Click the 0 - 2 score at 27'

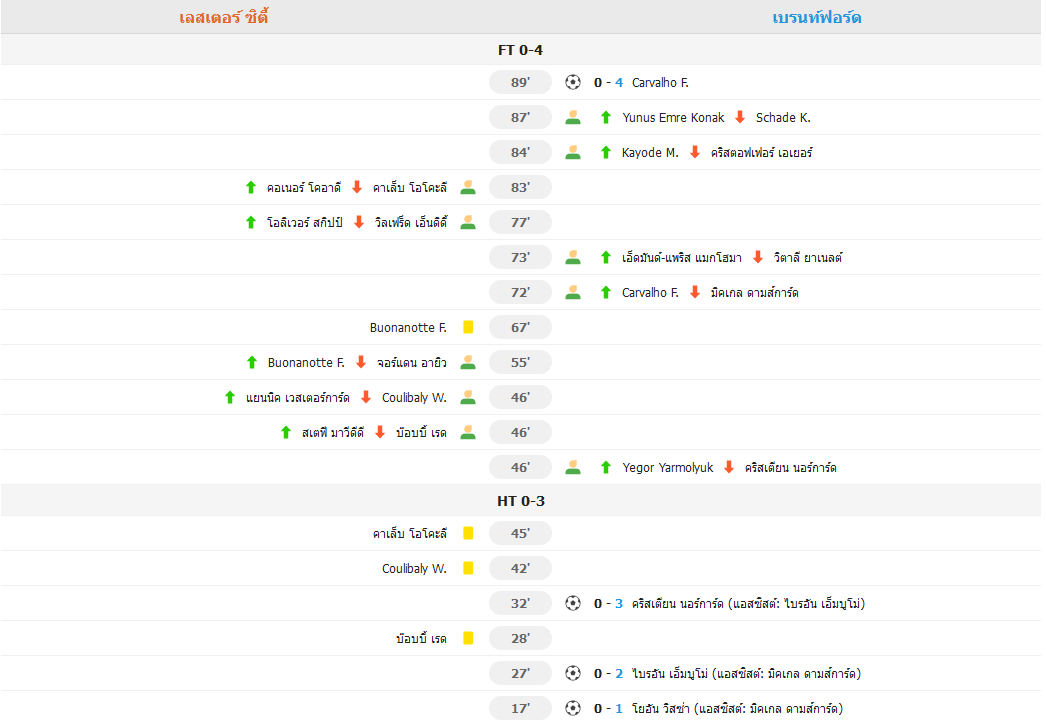coord(608,673)
